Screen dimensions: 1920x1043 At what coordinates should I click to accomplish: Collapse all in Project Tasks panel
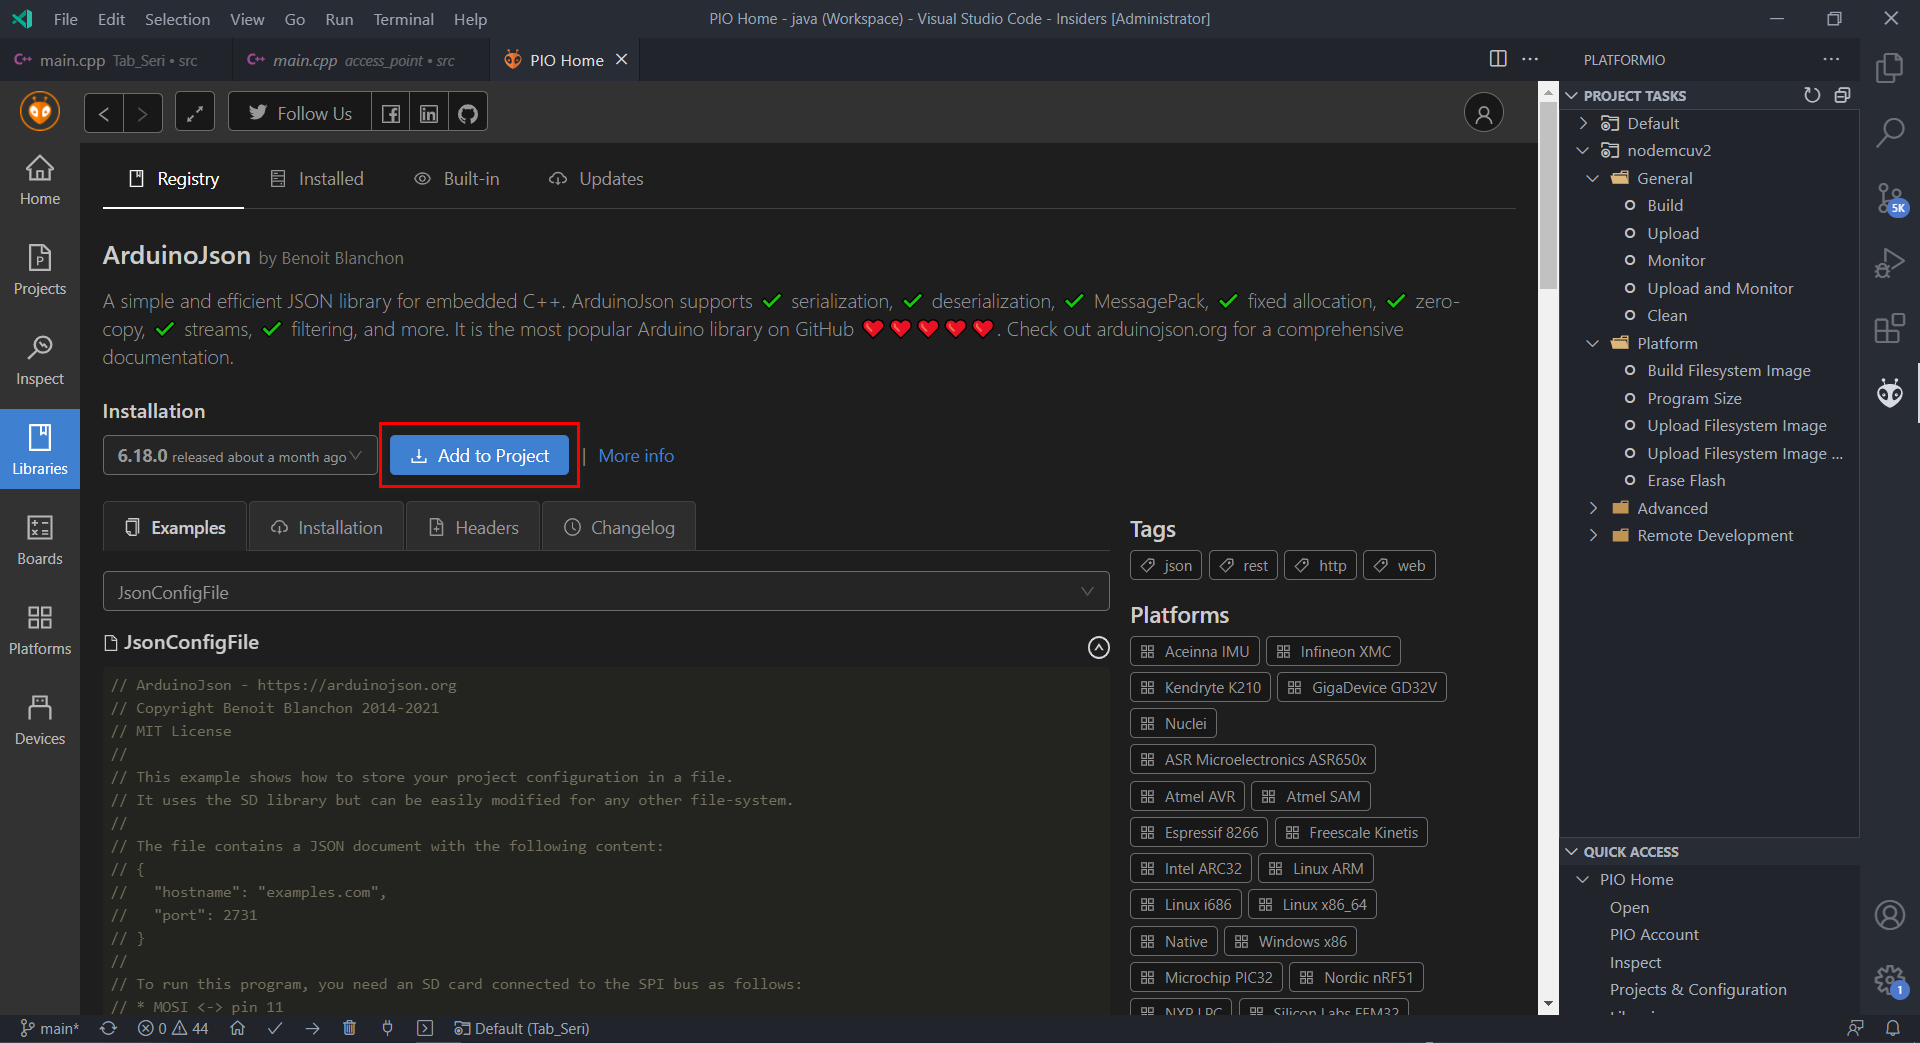1842,95
